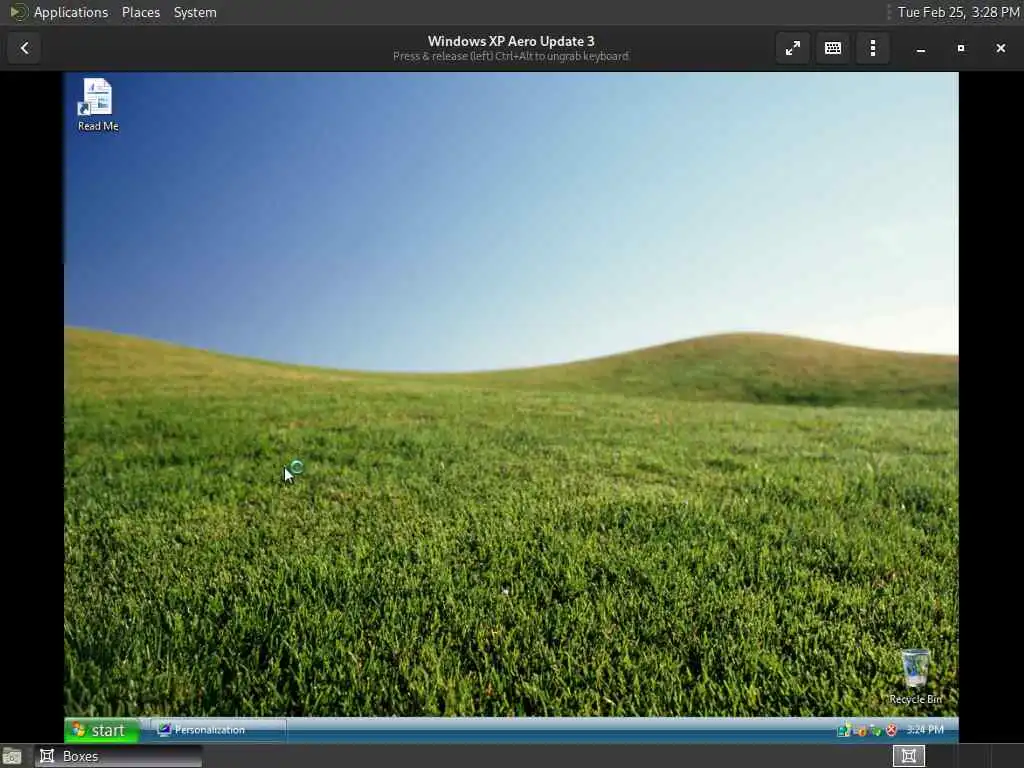Minimize the Boxes window
Image resolution: width=1024 pixels, height=768 pixels.
tap(921, 48)
